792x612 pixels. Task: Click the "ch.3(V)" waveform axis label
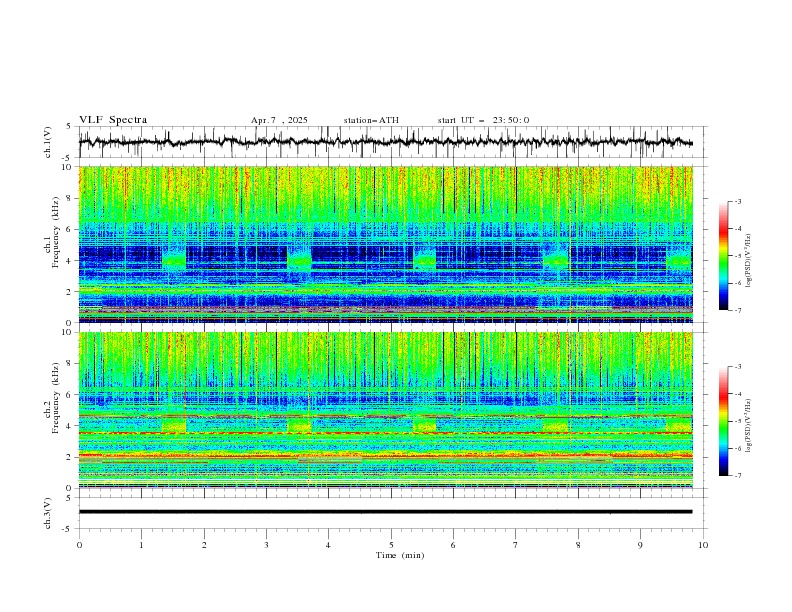click(48, 513)
